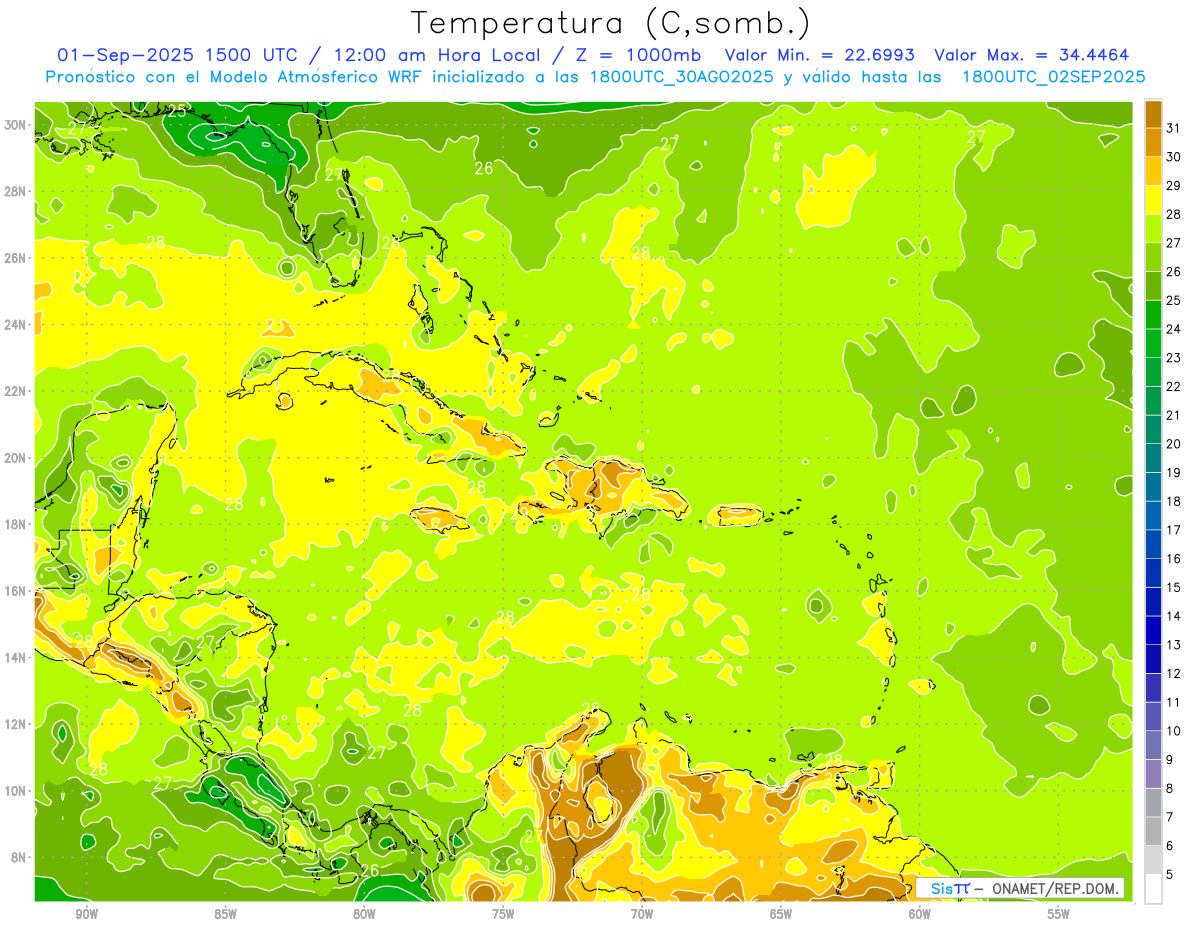
Task: Click the "75W" longitude axis label
Action: tap(503, 914)
